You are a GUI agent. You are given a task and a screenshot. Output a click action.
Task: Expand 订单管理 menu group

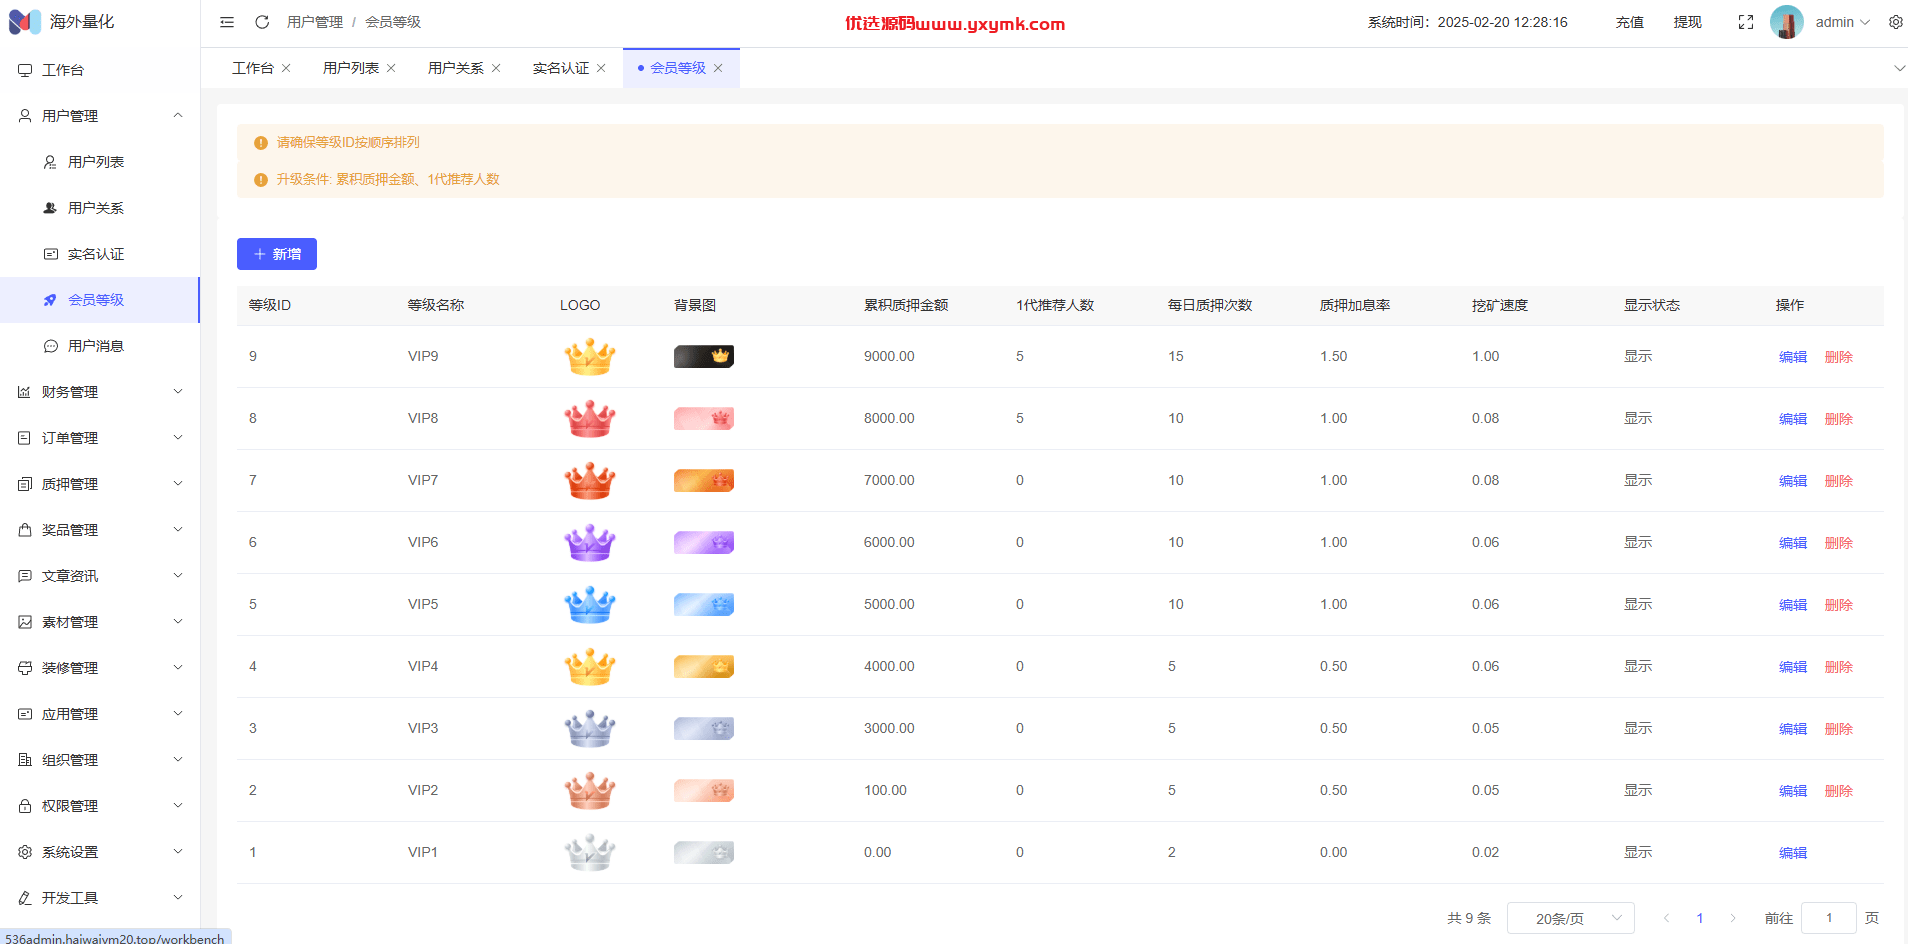[100, 438]
